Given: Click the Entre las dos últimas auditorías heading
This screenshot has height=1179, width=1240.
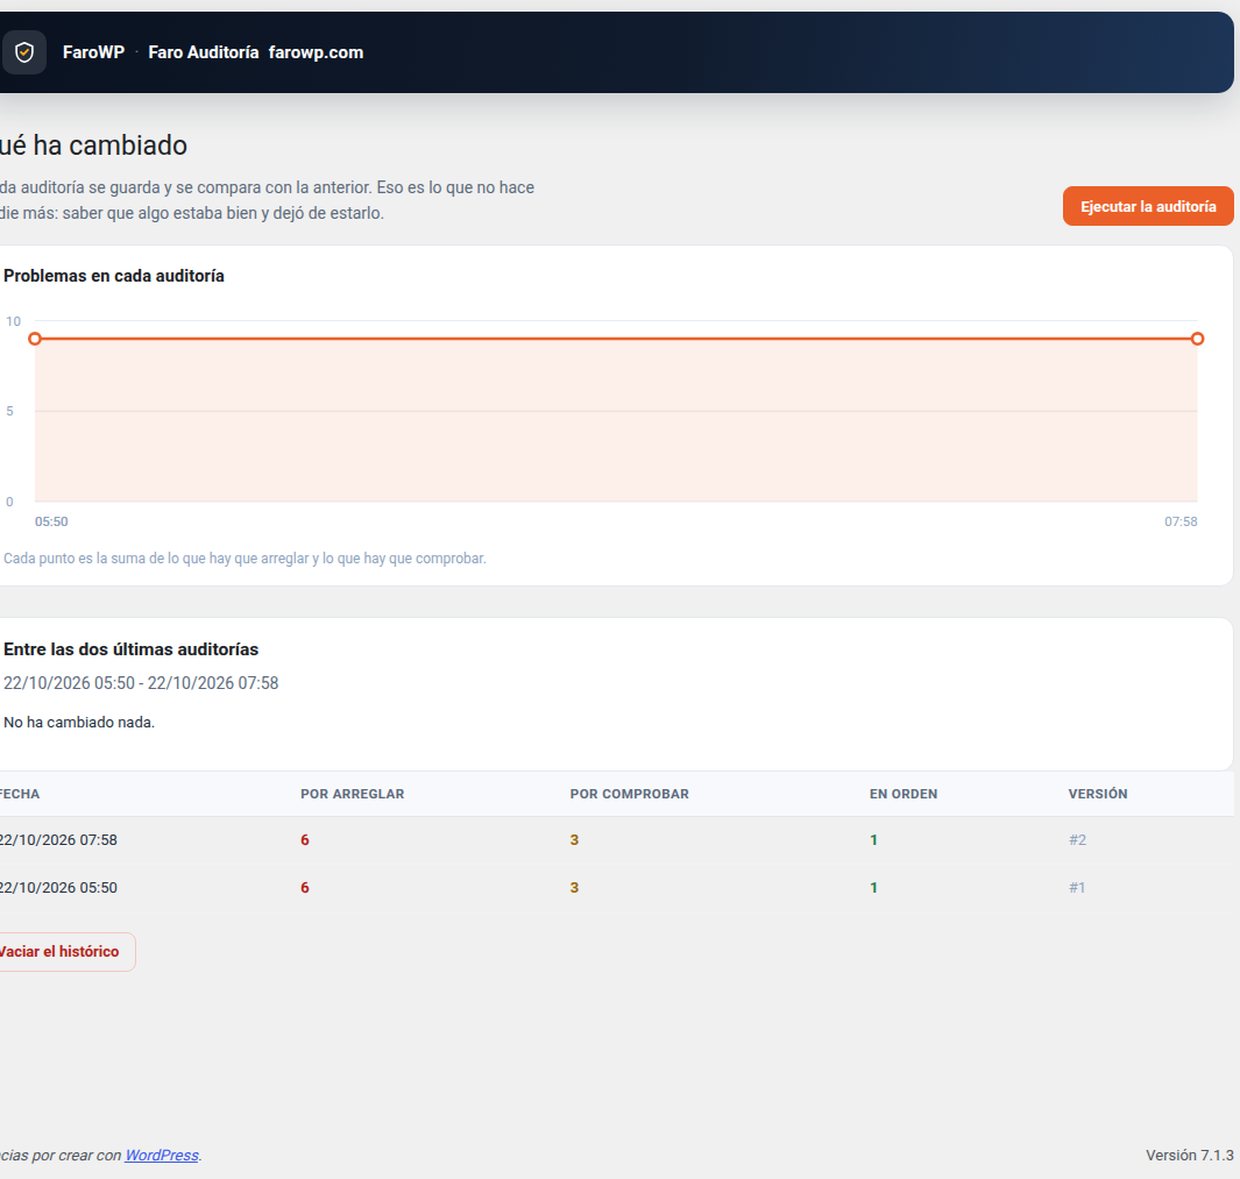Looking at the screenshot, I should [x=131, y=649].
